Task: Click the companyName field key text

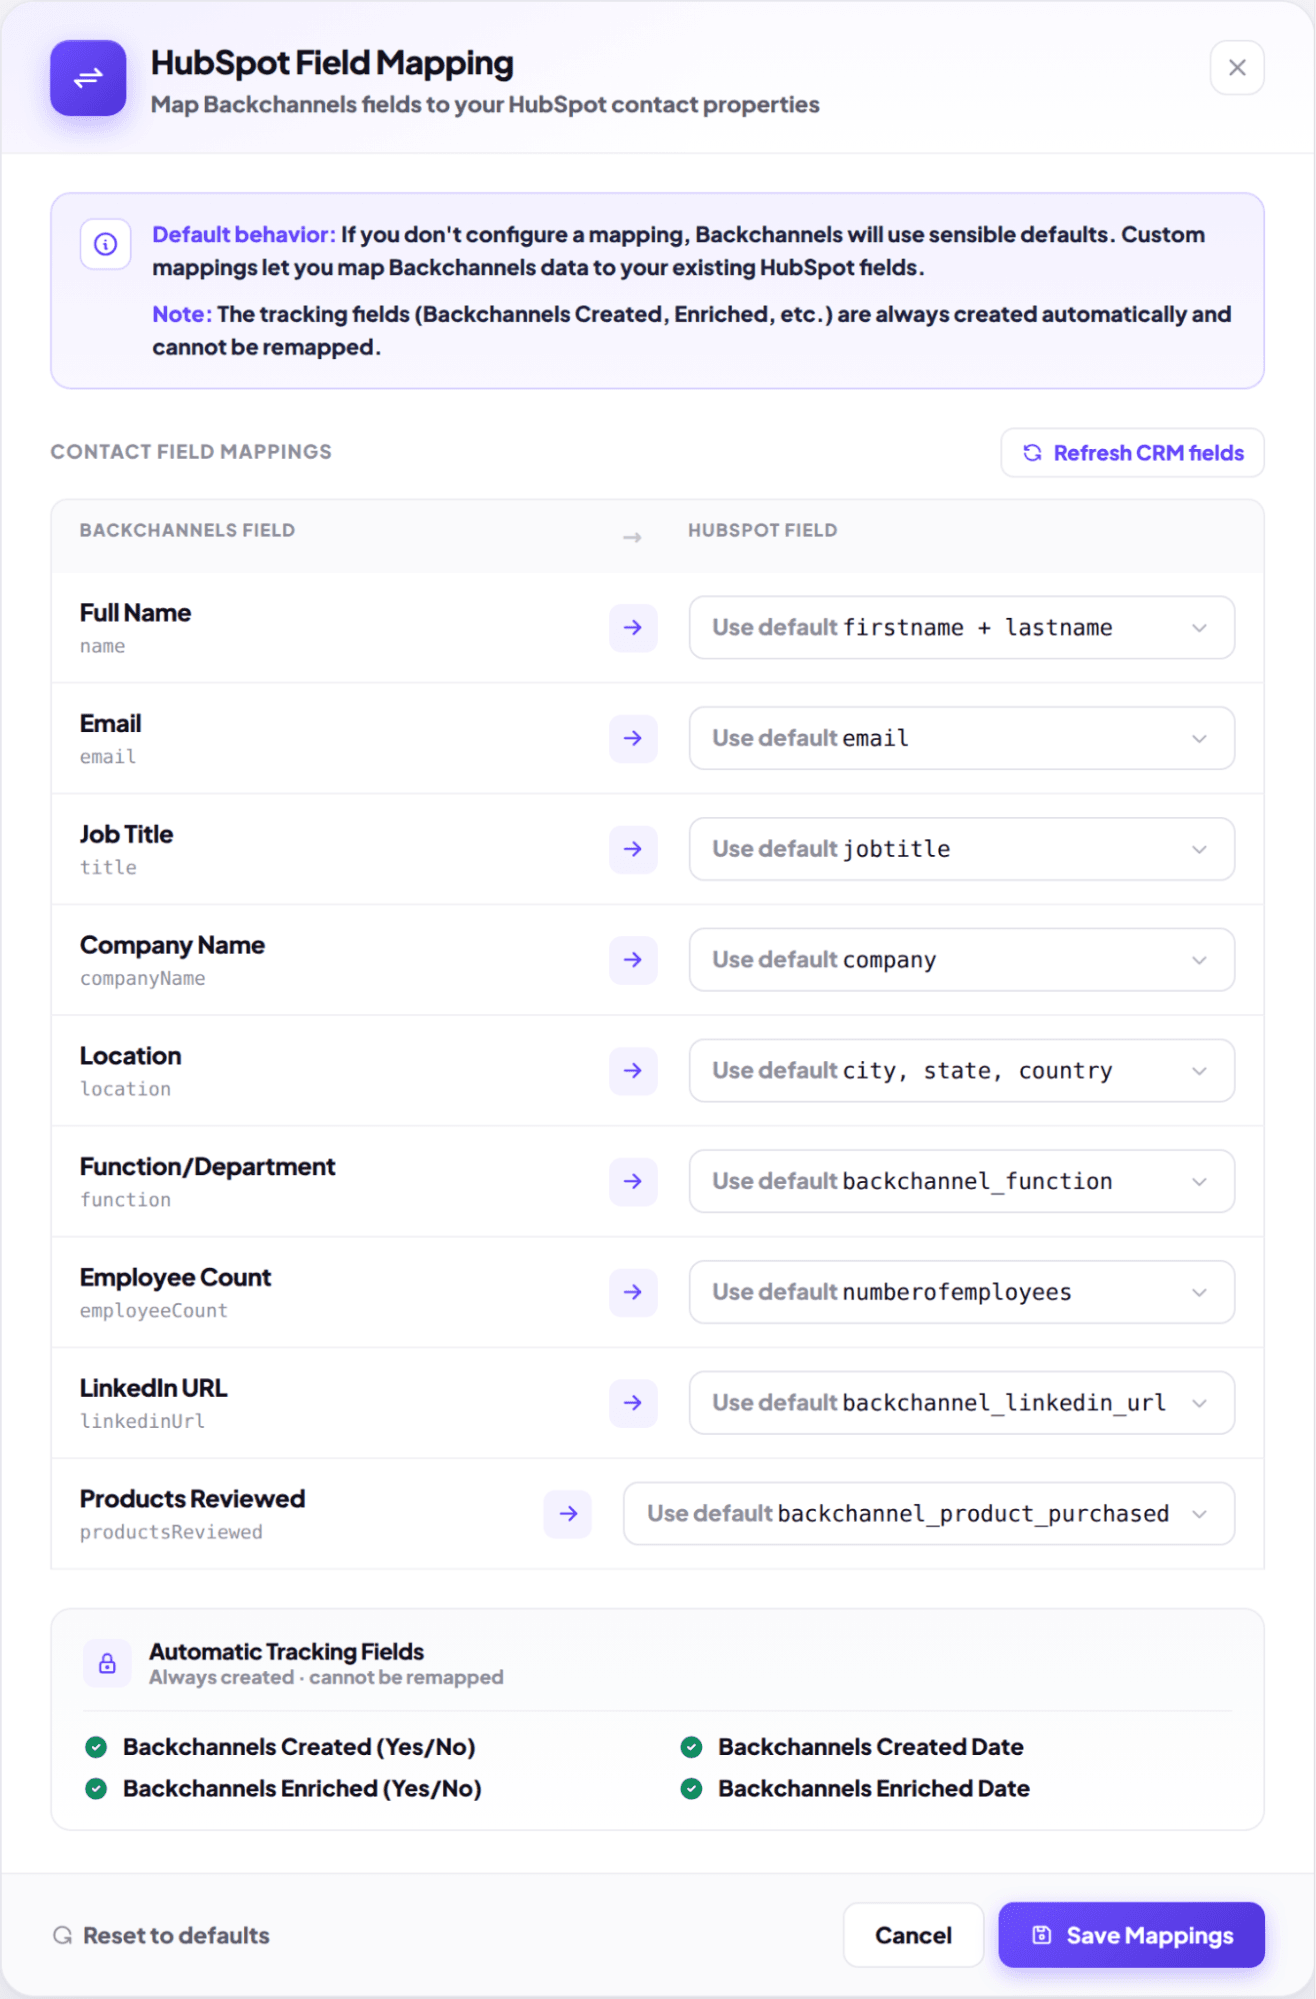Action: [x=143, y=979]
